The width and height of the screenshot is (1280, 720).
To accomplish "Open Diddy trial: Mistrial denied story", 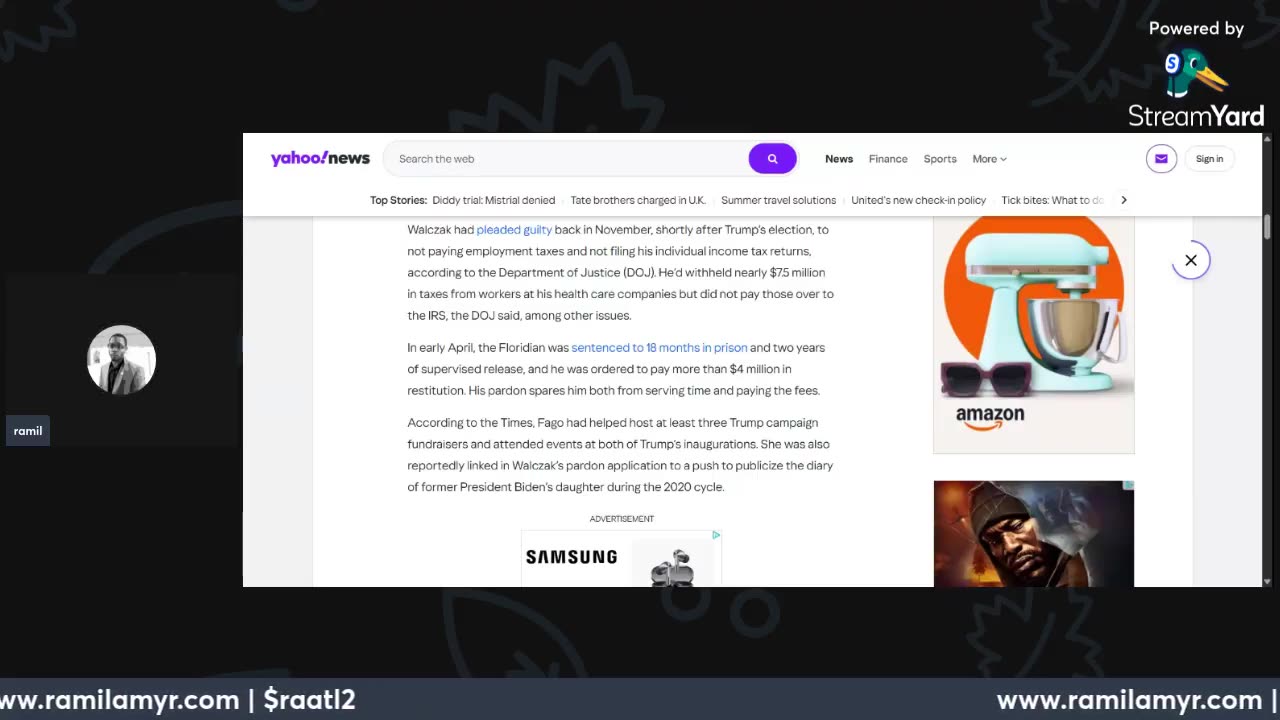I will click(493, 200).
